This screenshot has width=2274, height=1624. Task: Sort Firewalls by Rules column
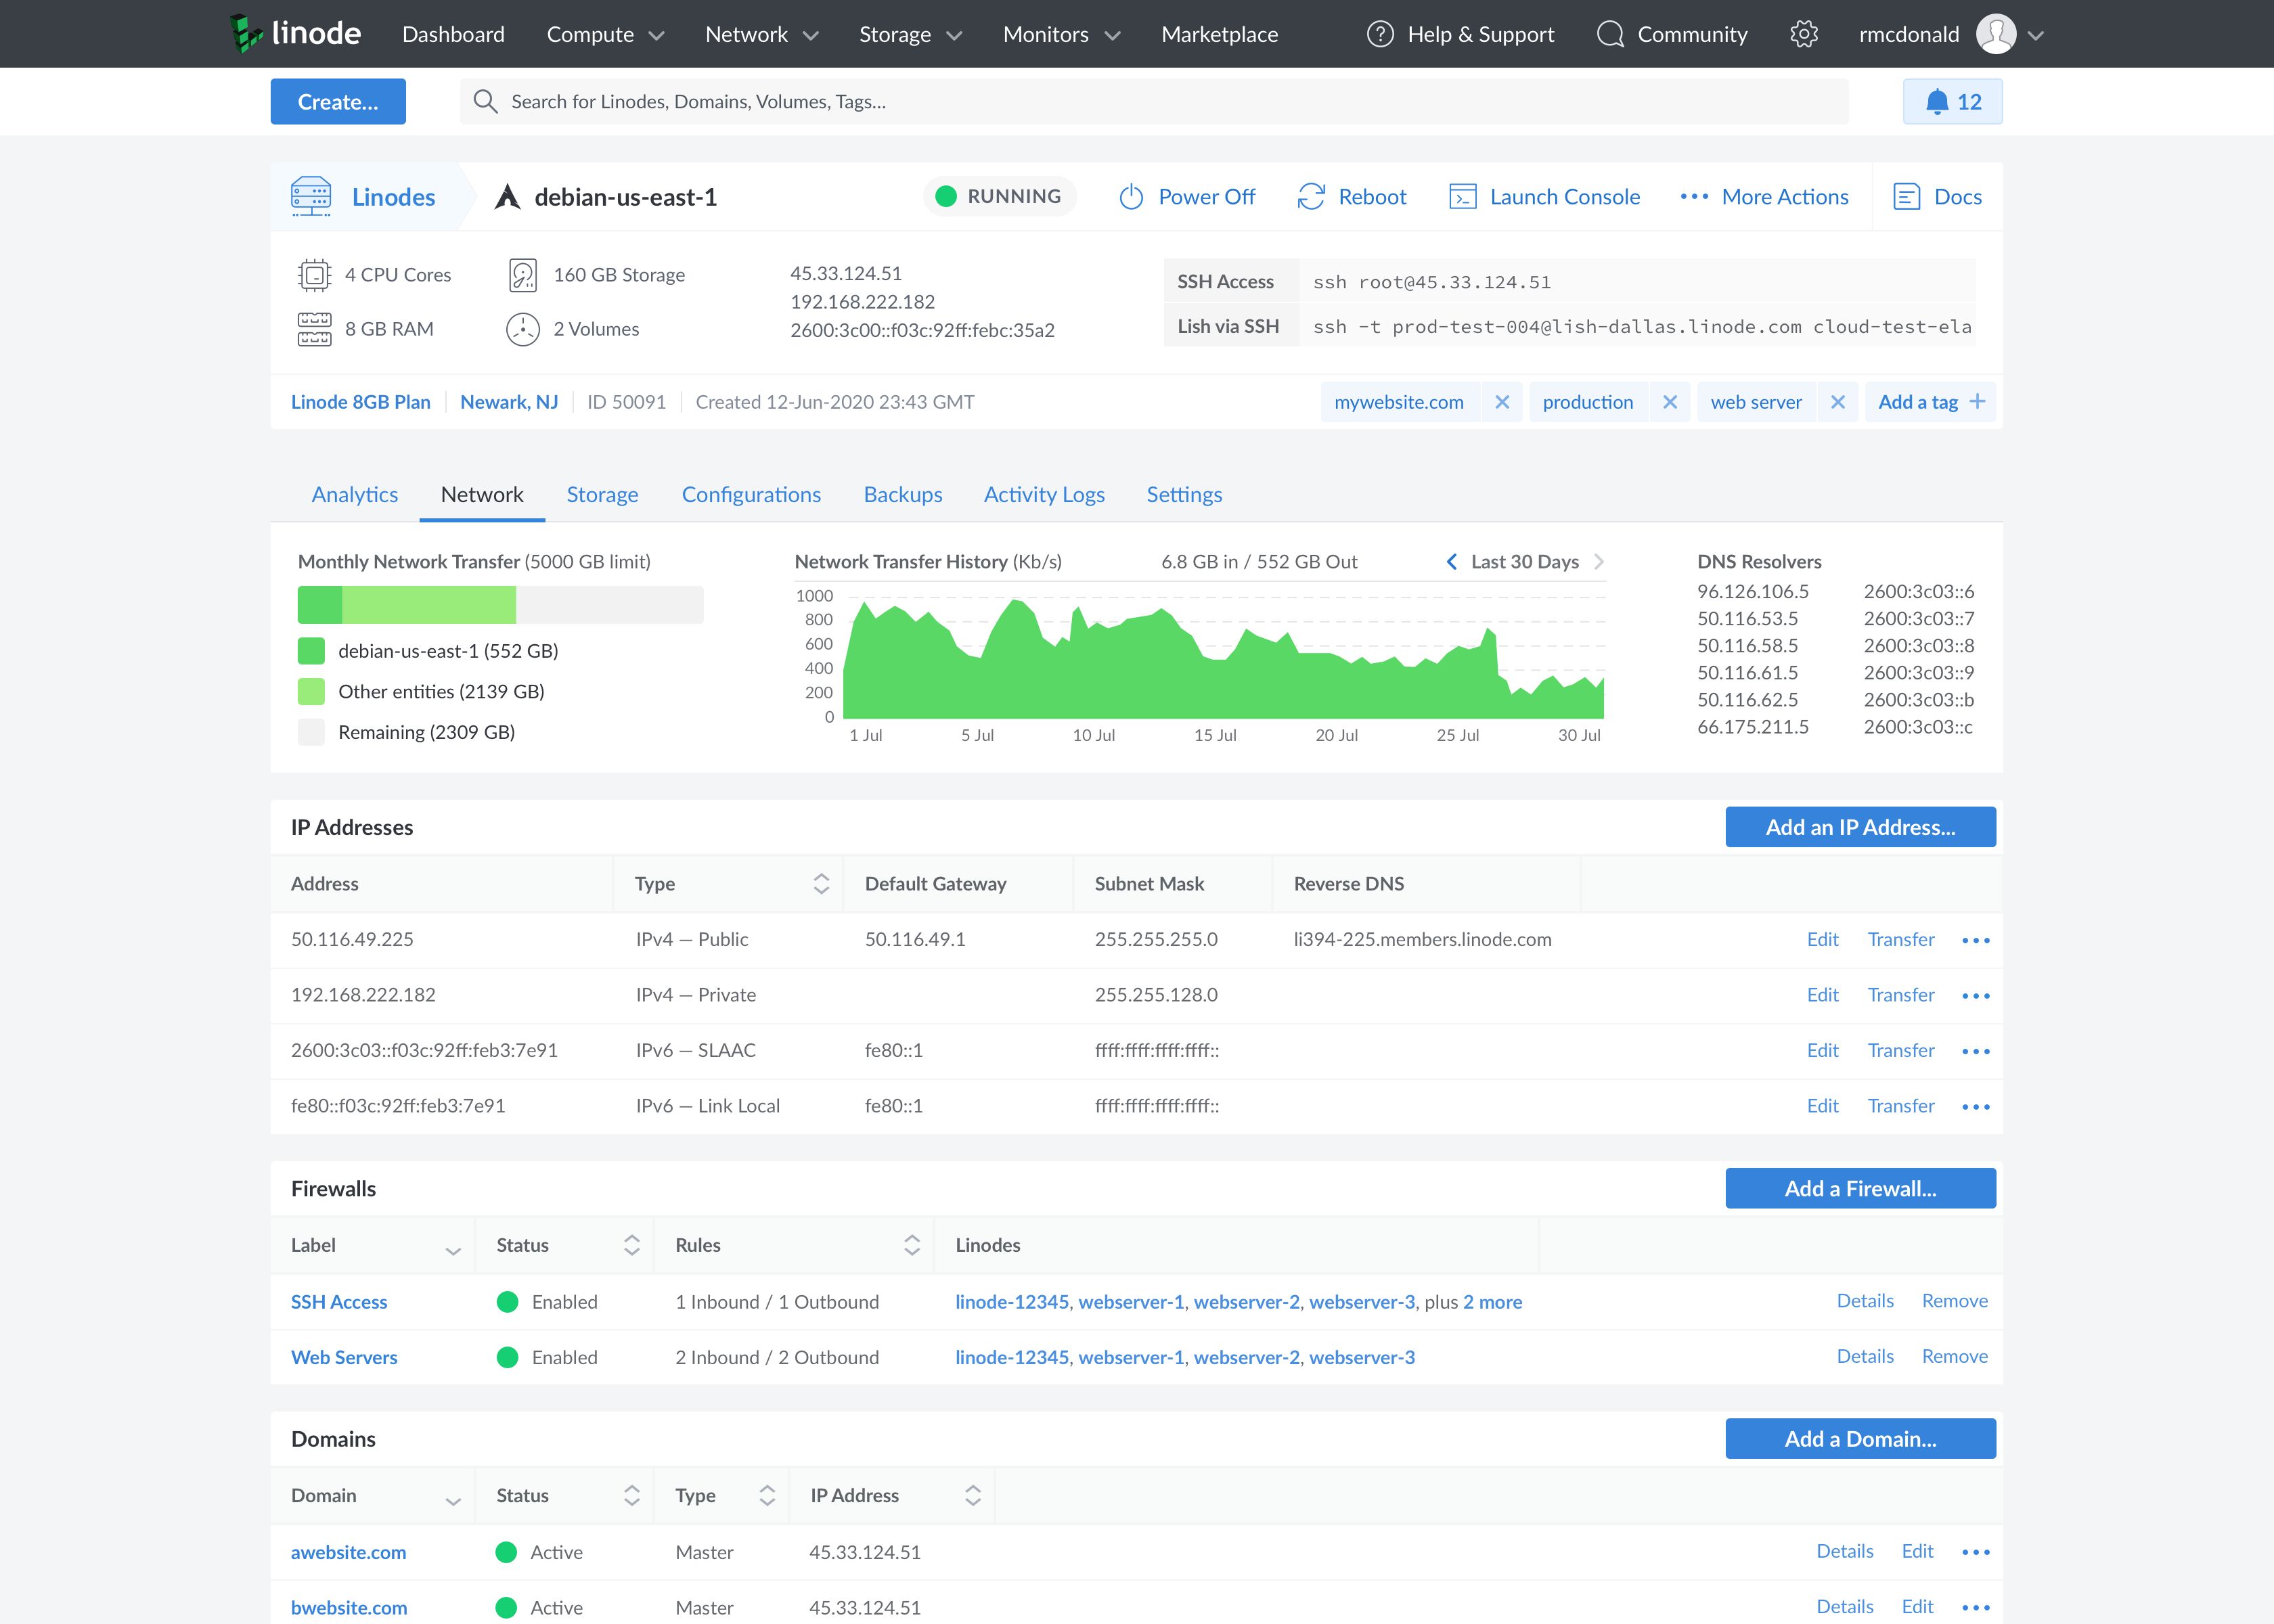click(912, 1245)
